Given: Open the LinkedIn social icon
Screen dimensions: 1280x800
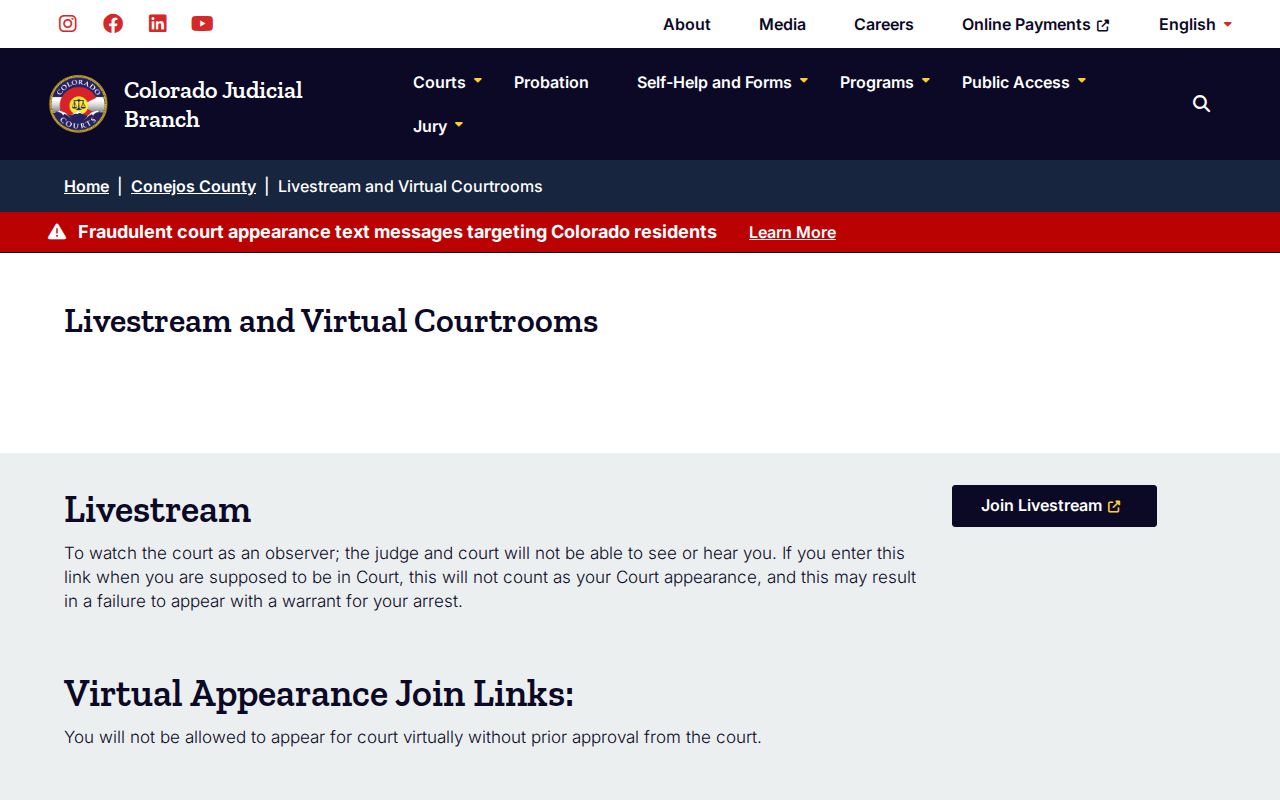Looking at the screenshot, I should pyautogui.click(x=158, y=24).
